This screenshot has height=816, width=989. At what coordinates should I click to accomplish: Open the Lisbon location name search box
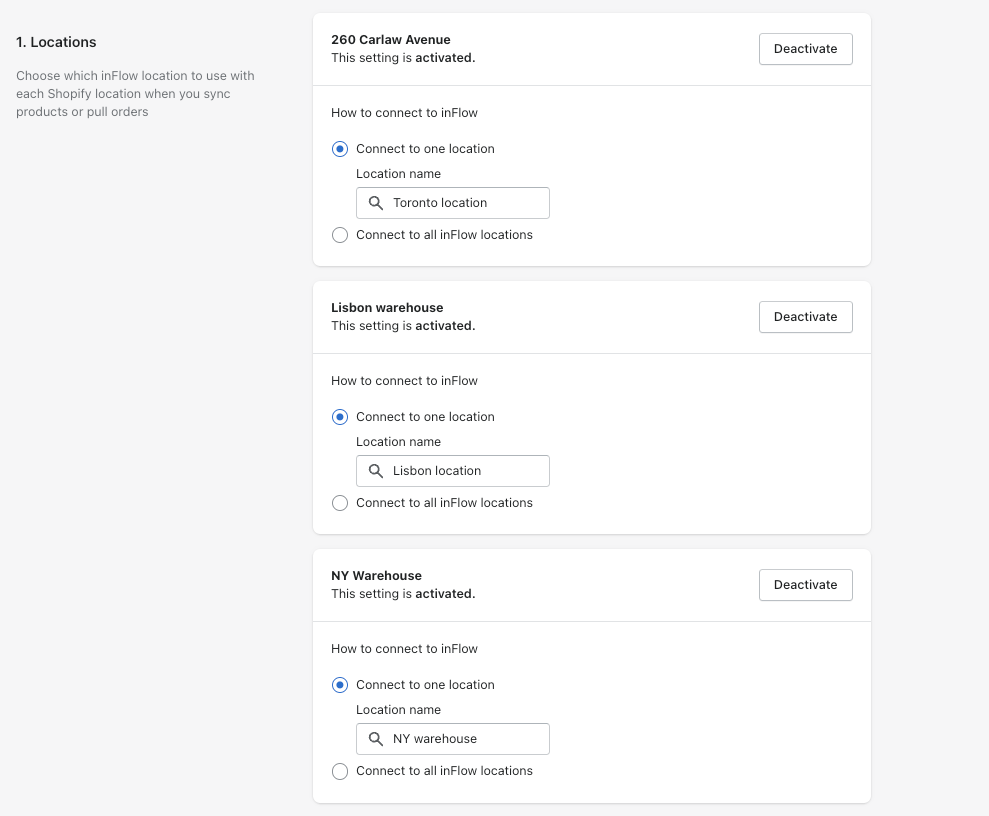point(453,471)
